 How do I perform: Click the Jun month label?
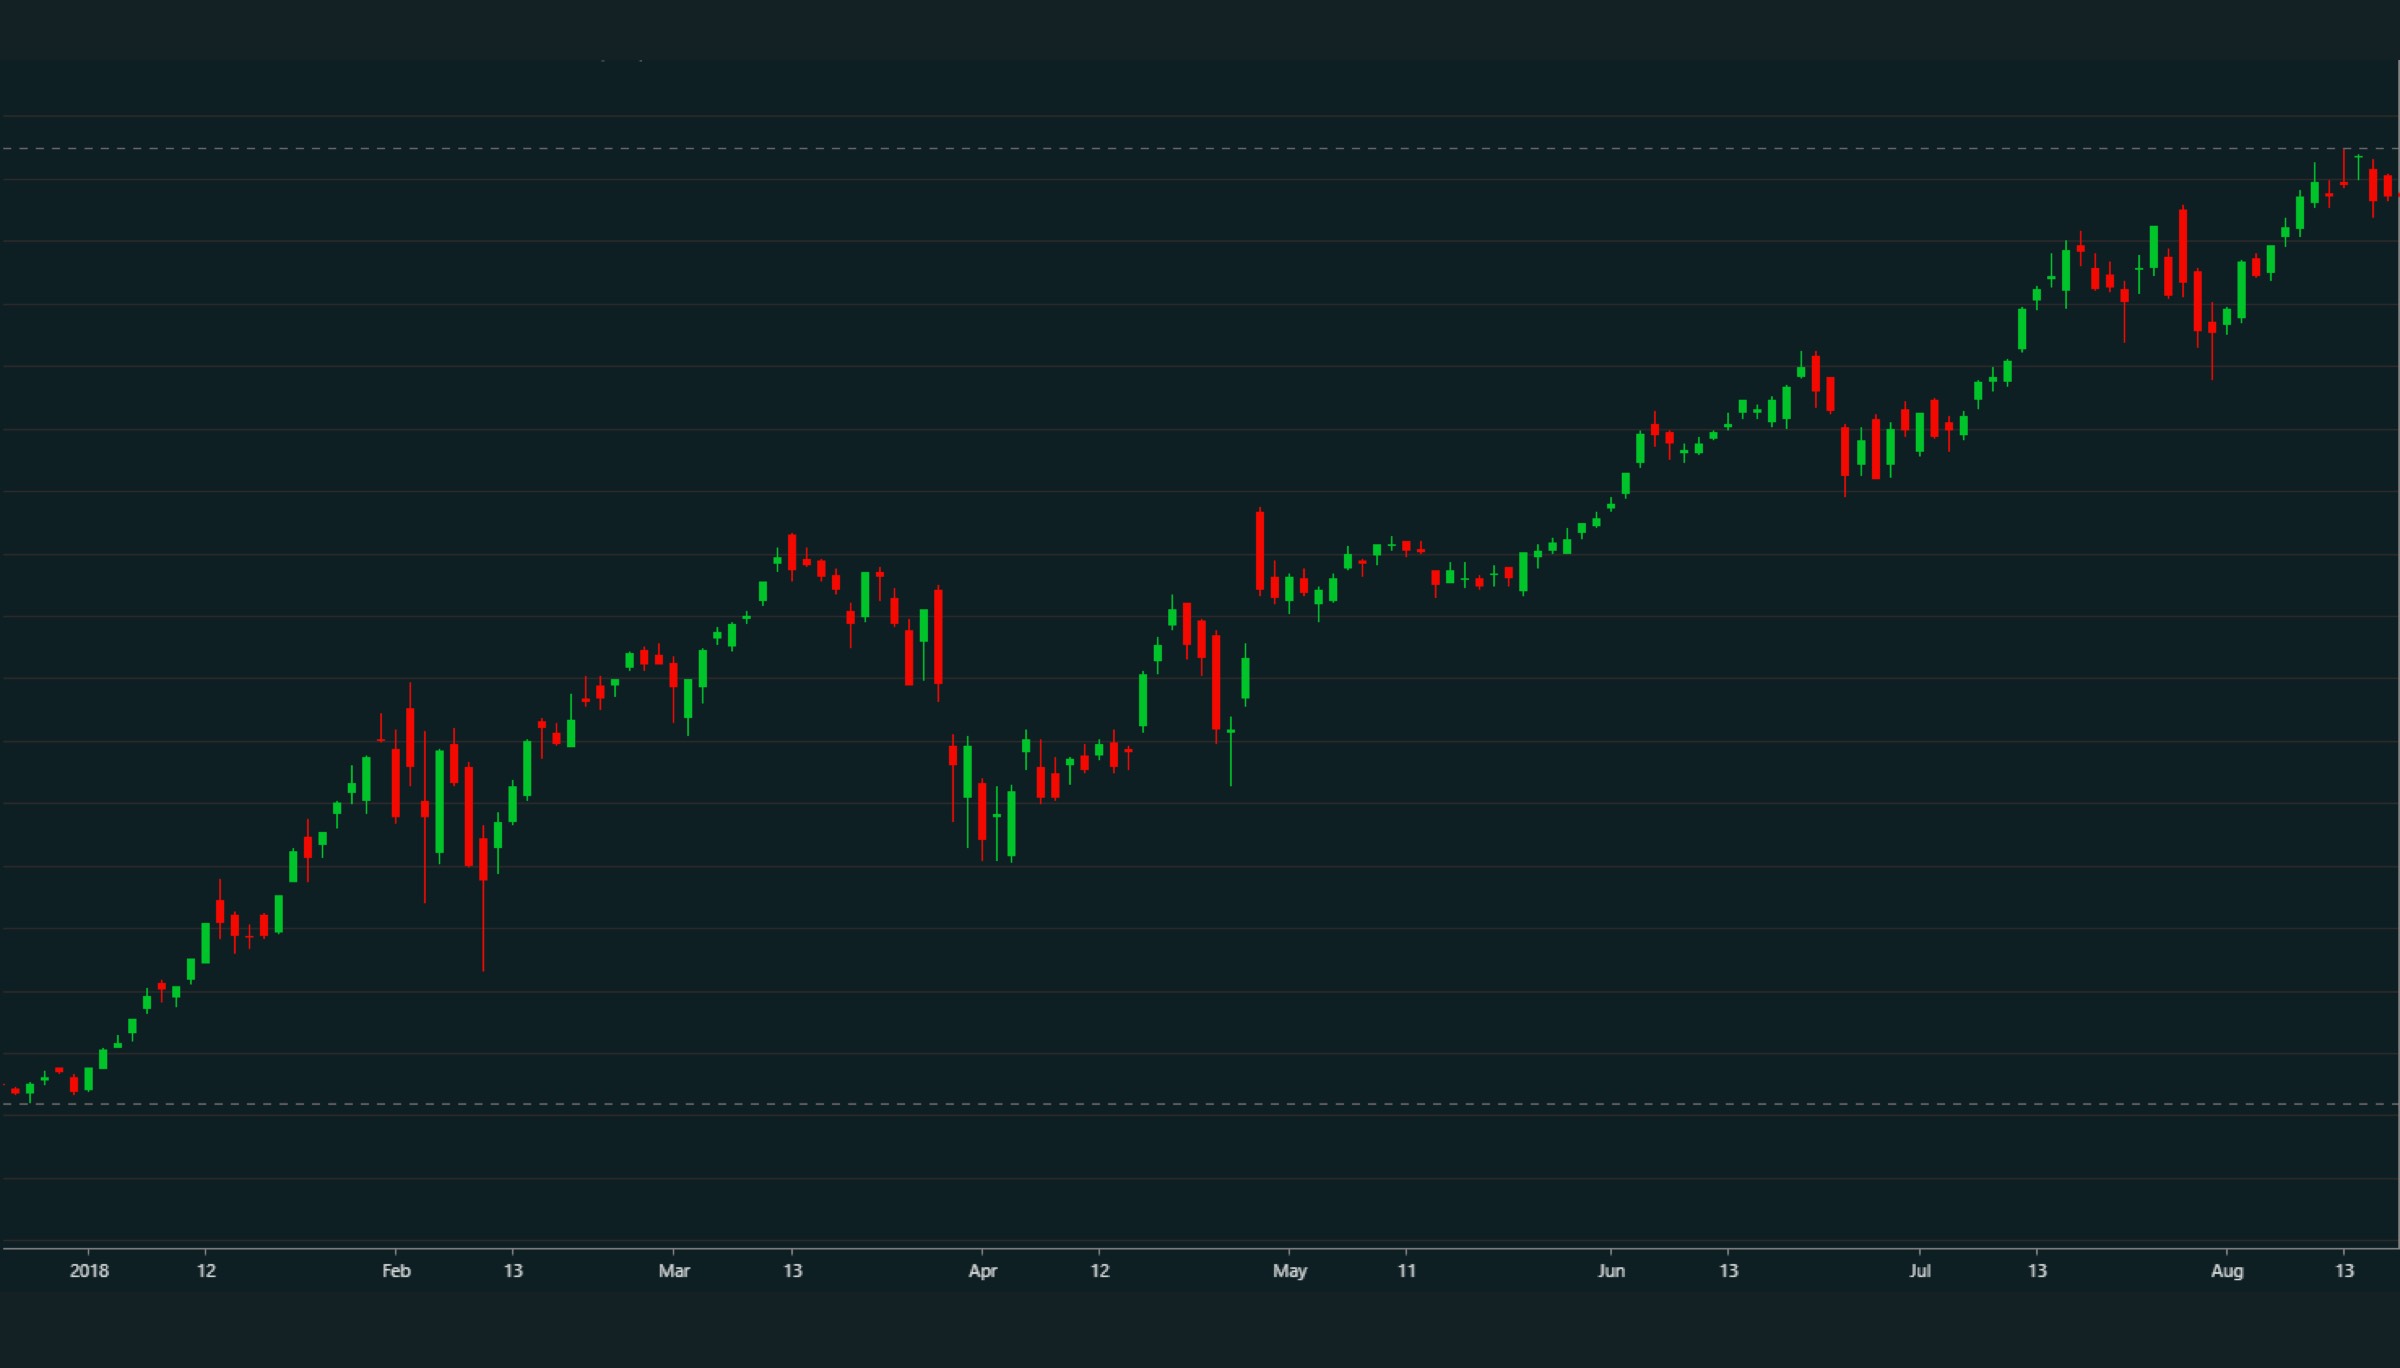coord(1611,1271)
